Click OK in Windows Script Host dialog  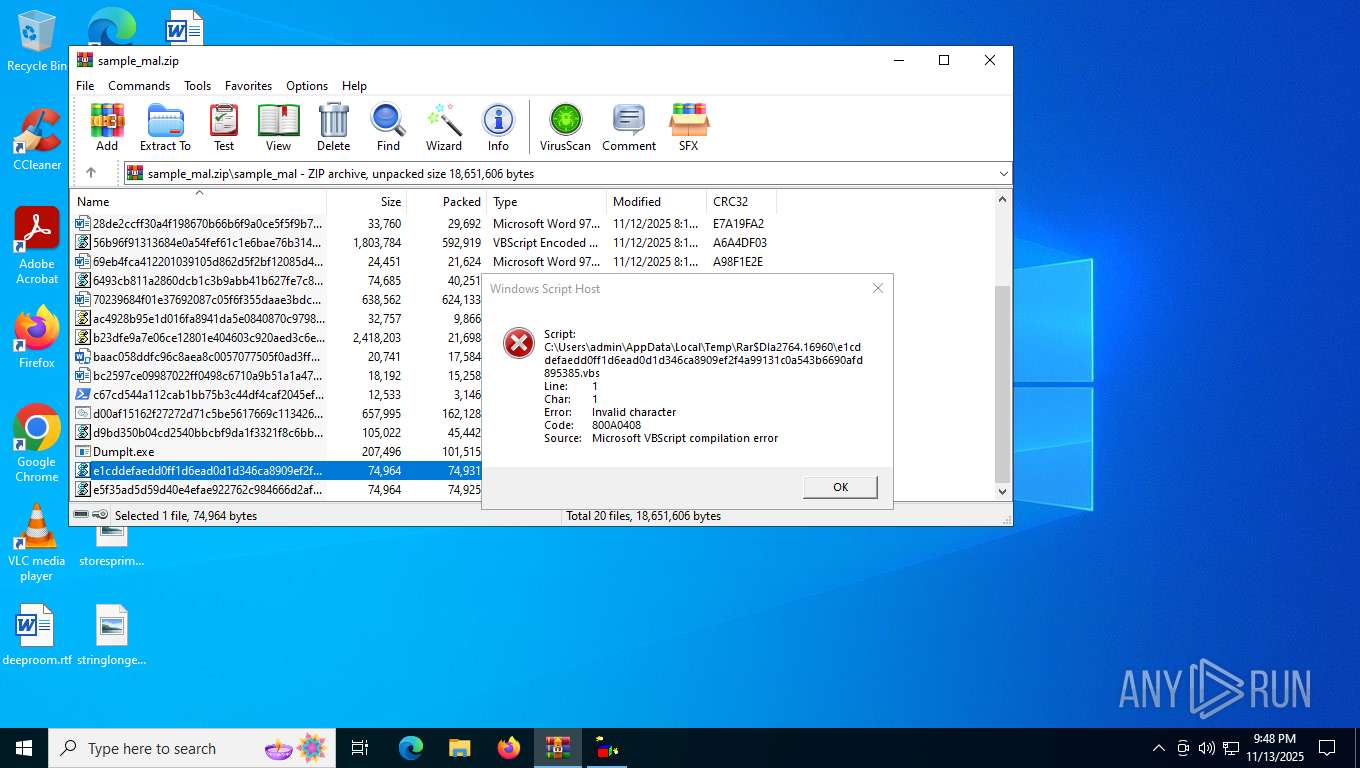point(840,487)
